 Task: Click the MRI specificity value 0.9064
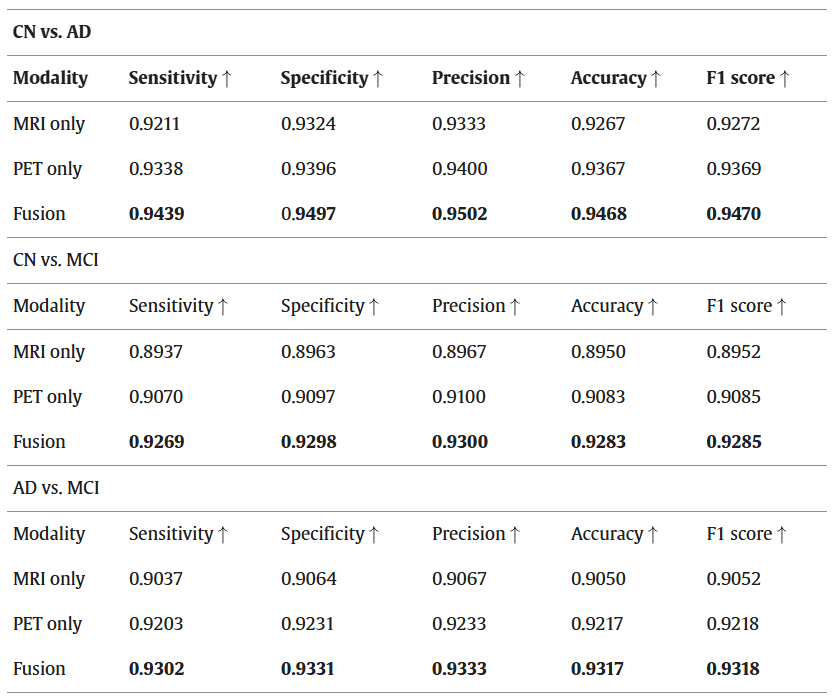[308, 579]
